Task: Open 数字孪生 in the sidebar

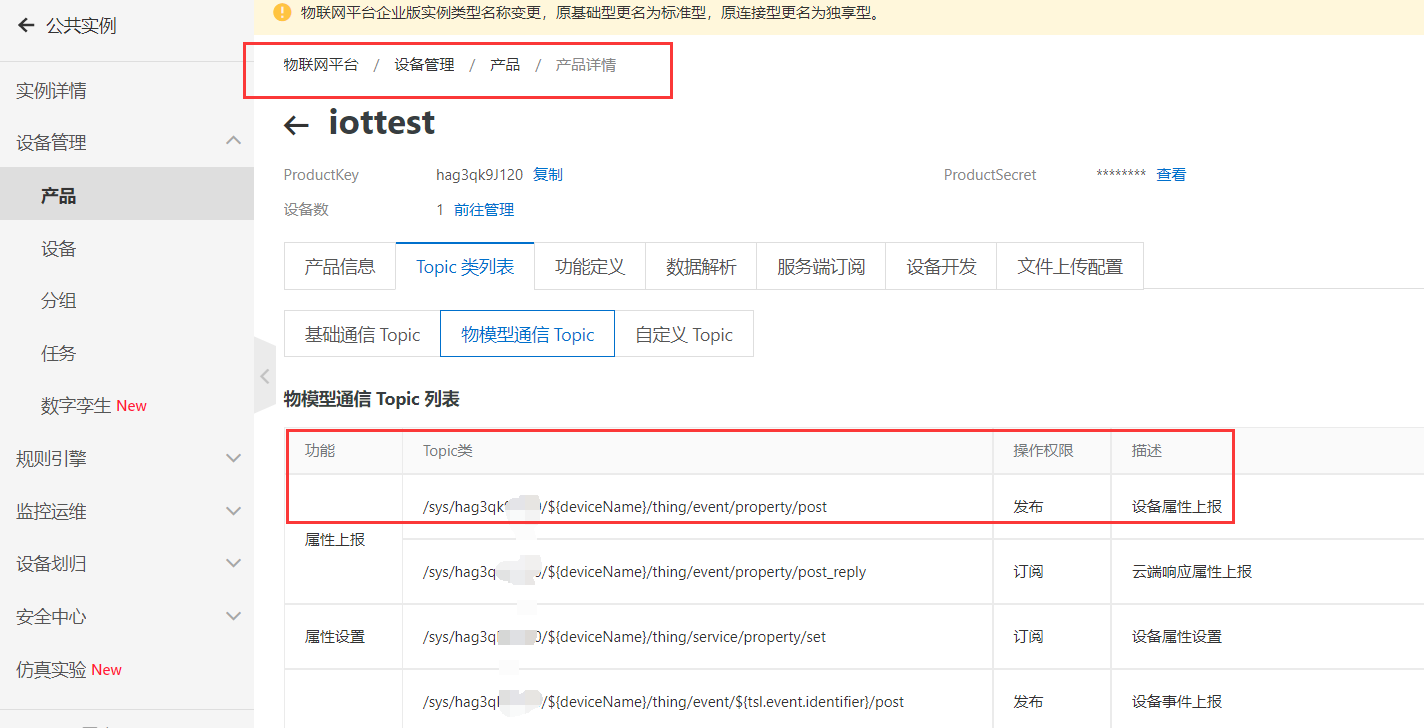Action: tap(76, 406)
